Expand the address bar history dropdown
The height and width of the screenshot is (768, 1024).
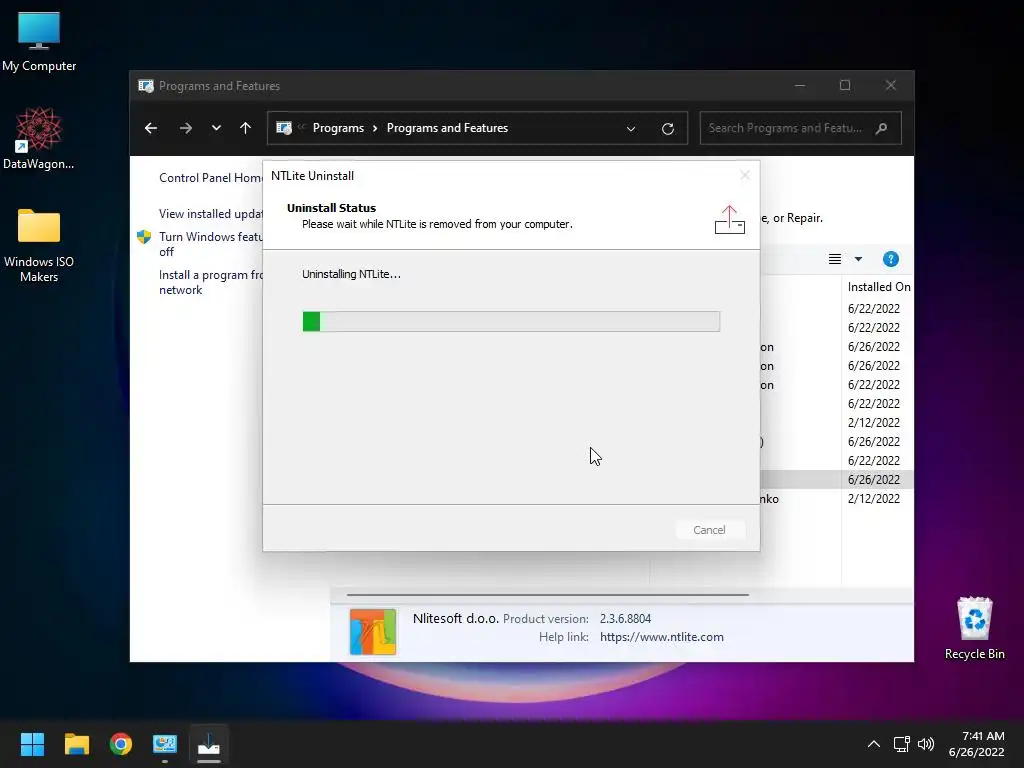click(x=631, y=129)
